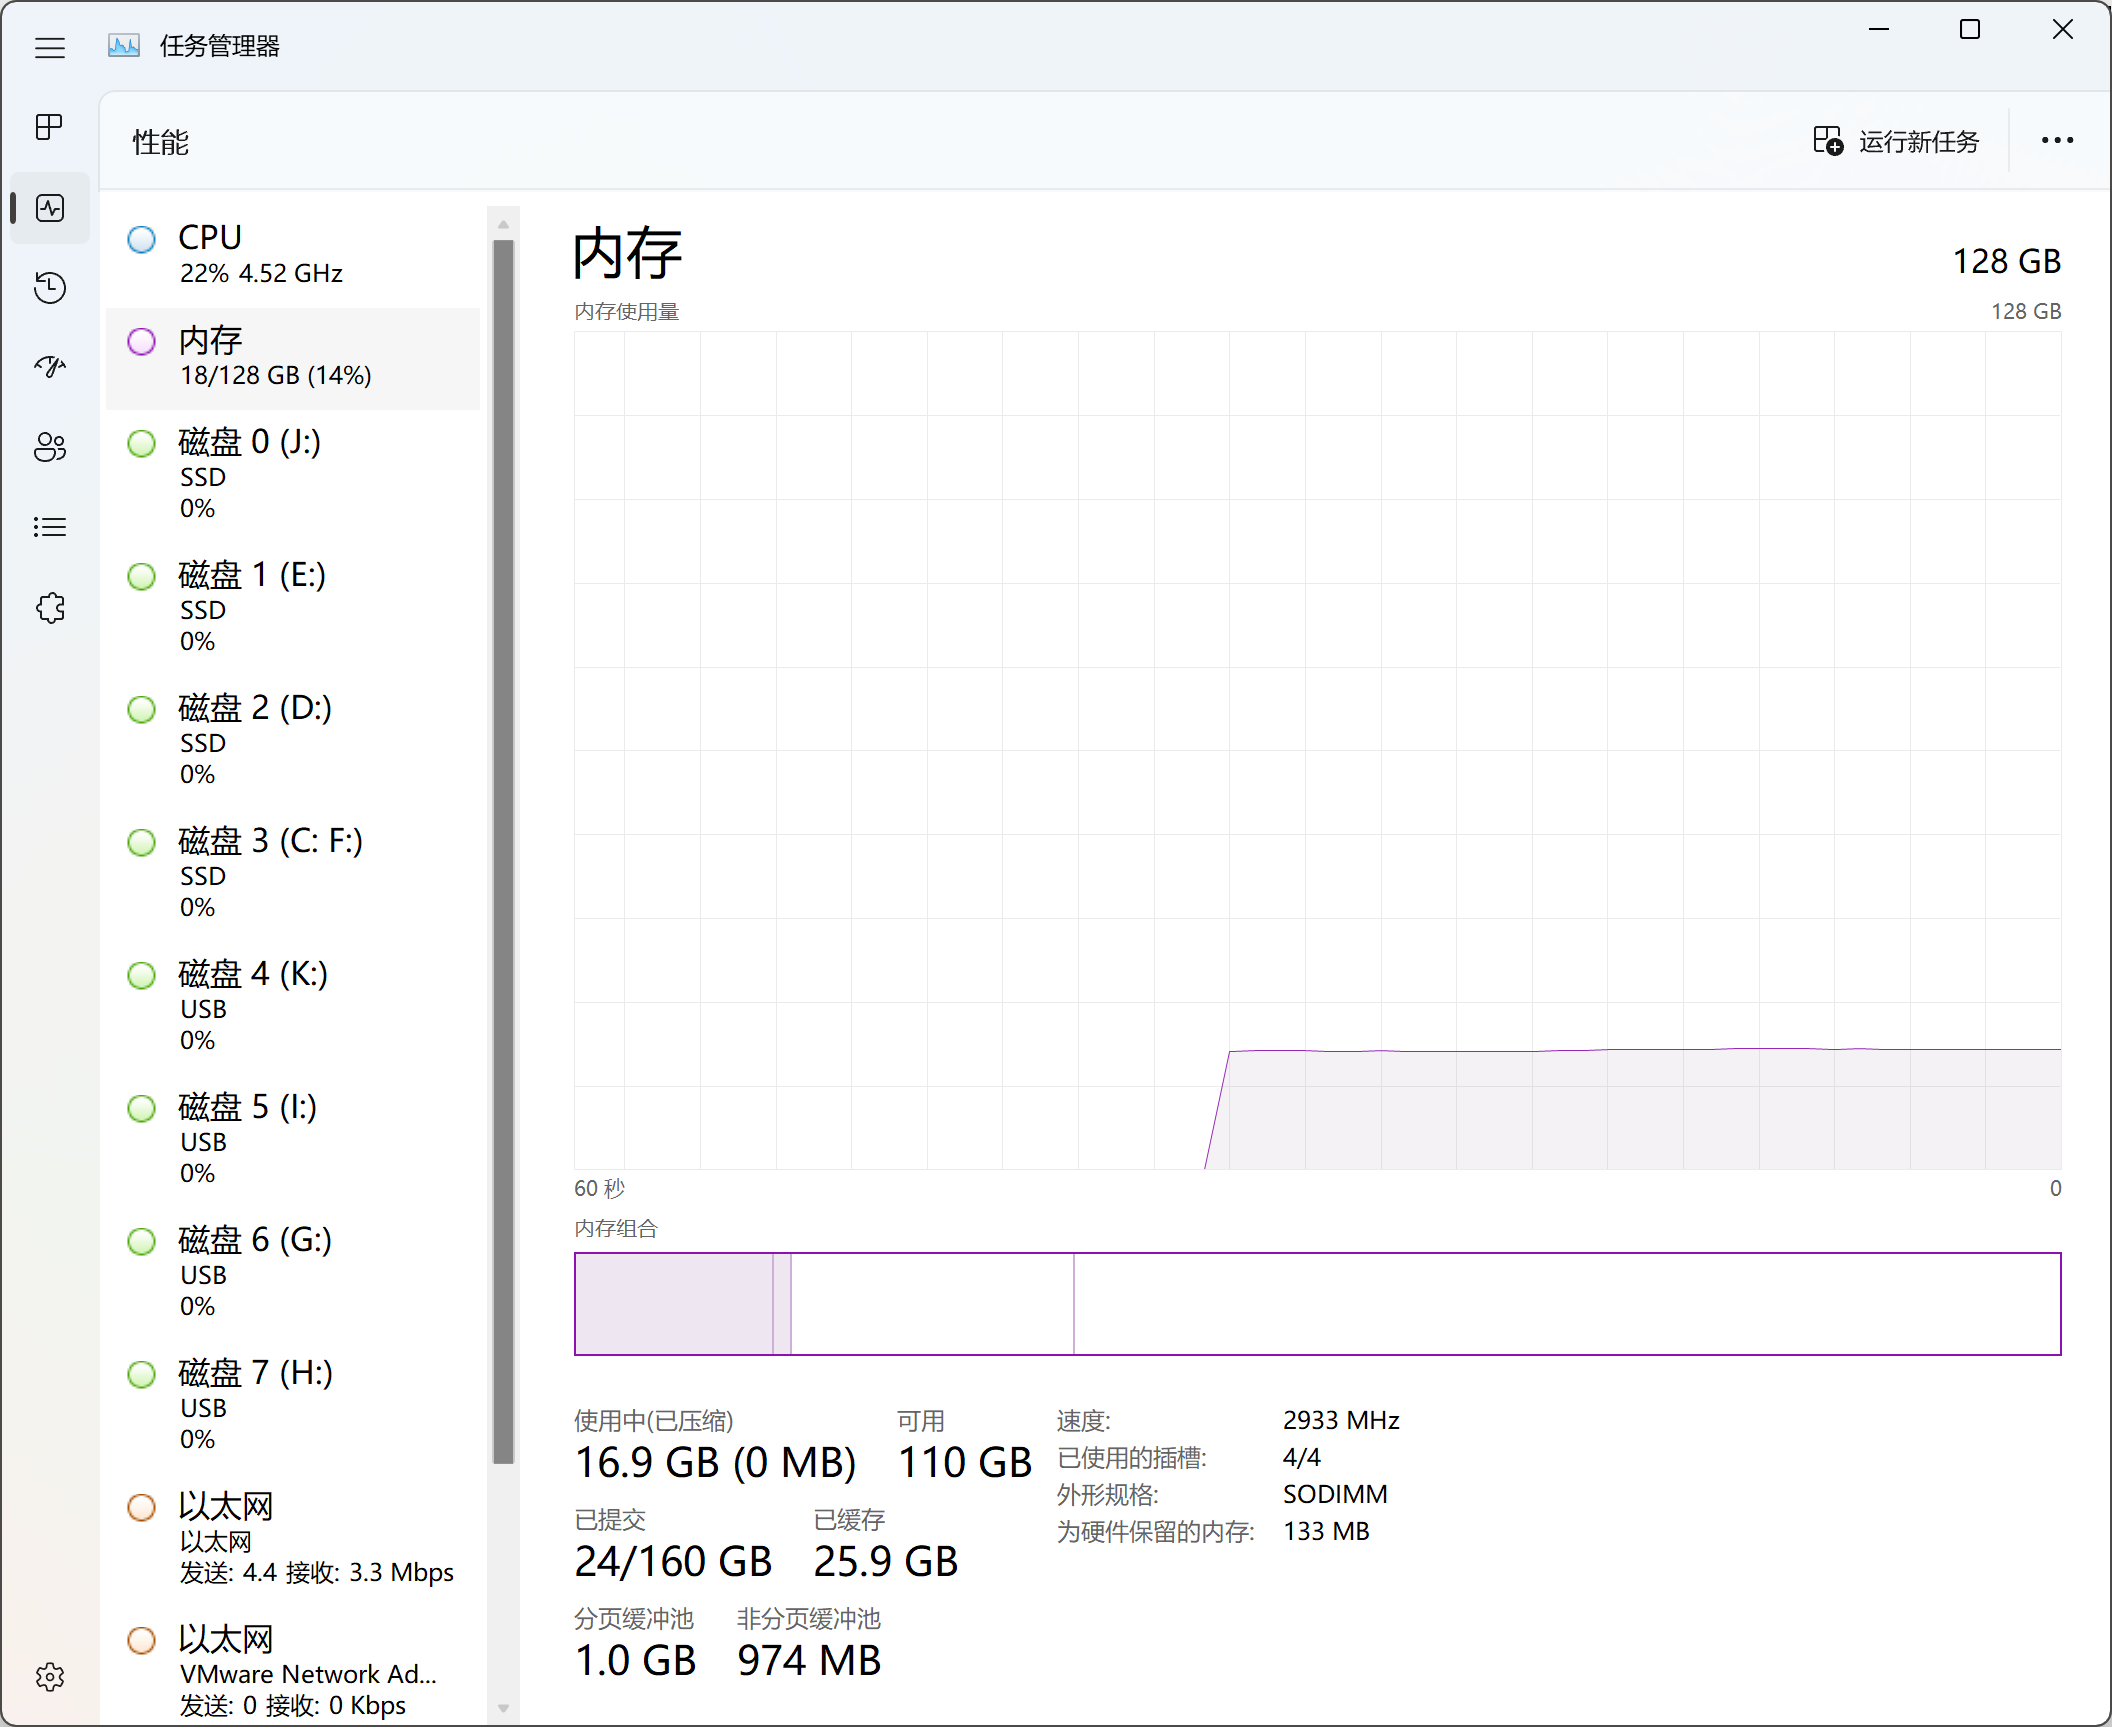
Task: Click the sidebar list scrollbar thumb
Action: point(504,852)
